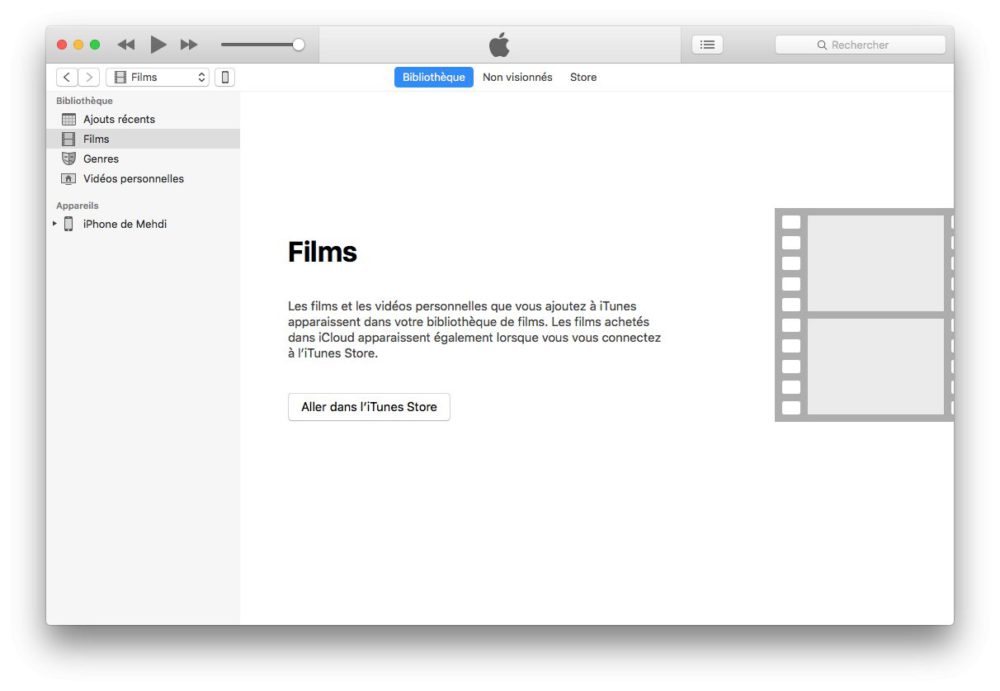Expand the iPhone de Mehdi device entry
Screen dimensions: 1000x691
tap(54, 224)
